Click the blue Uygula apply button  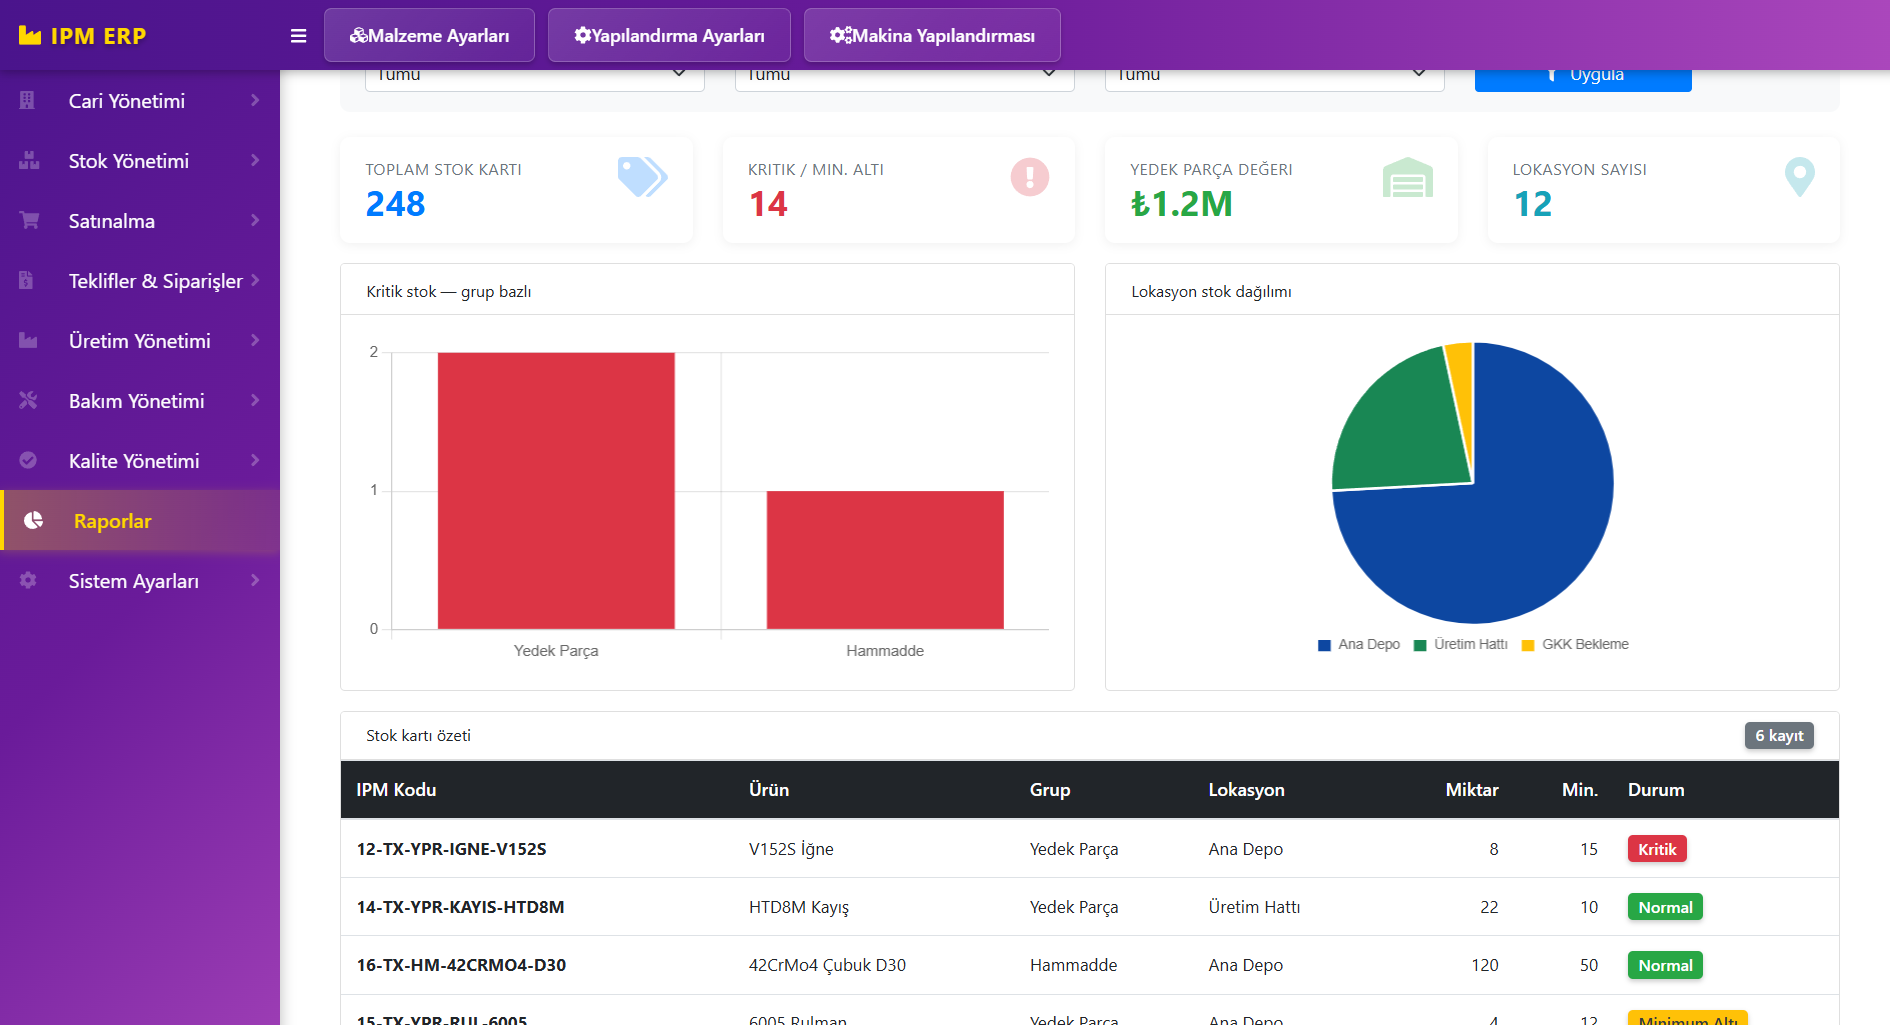click(x=1583, y=80)
